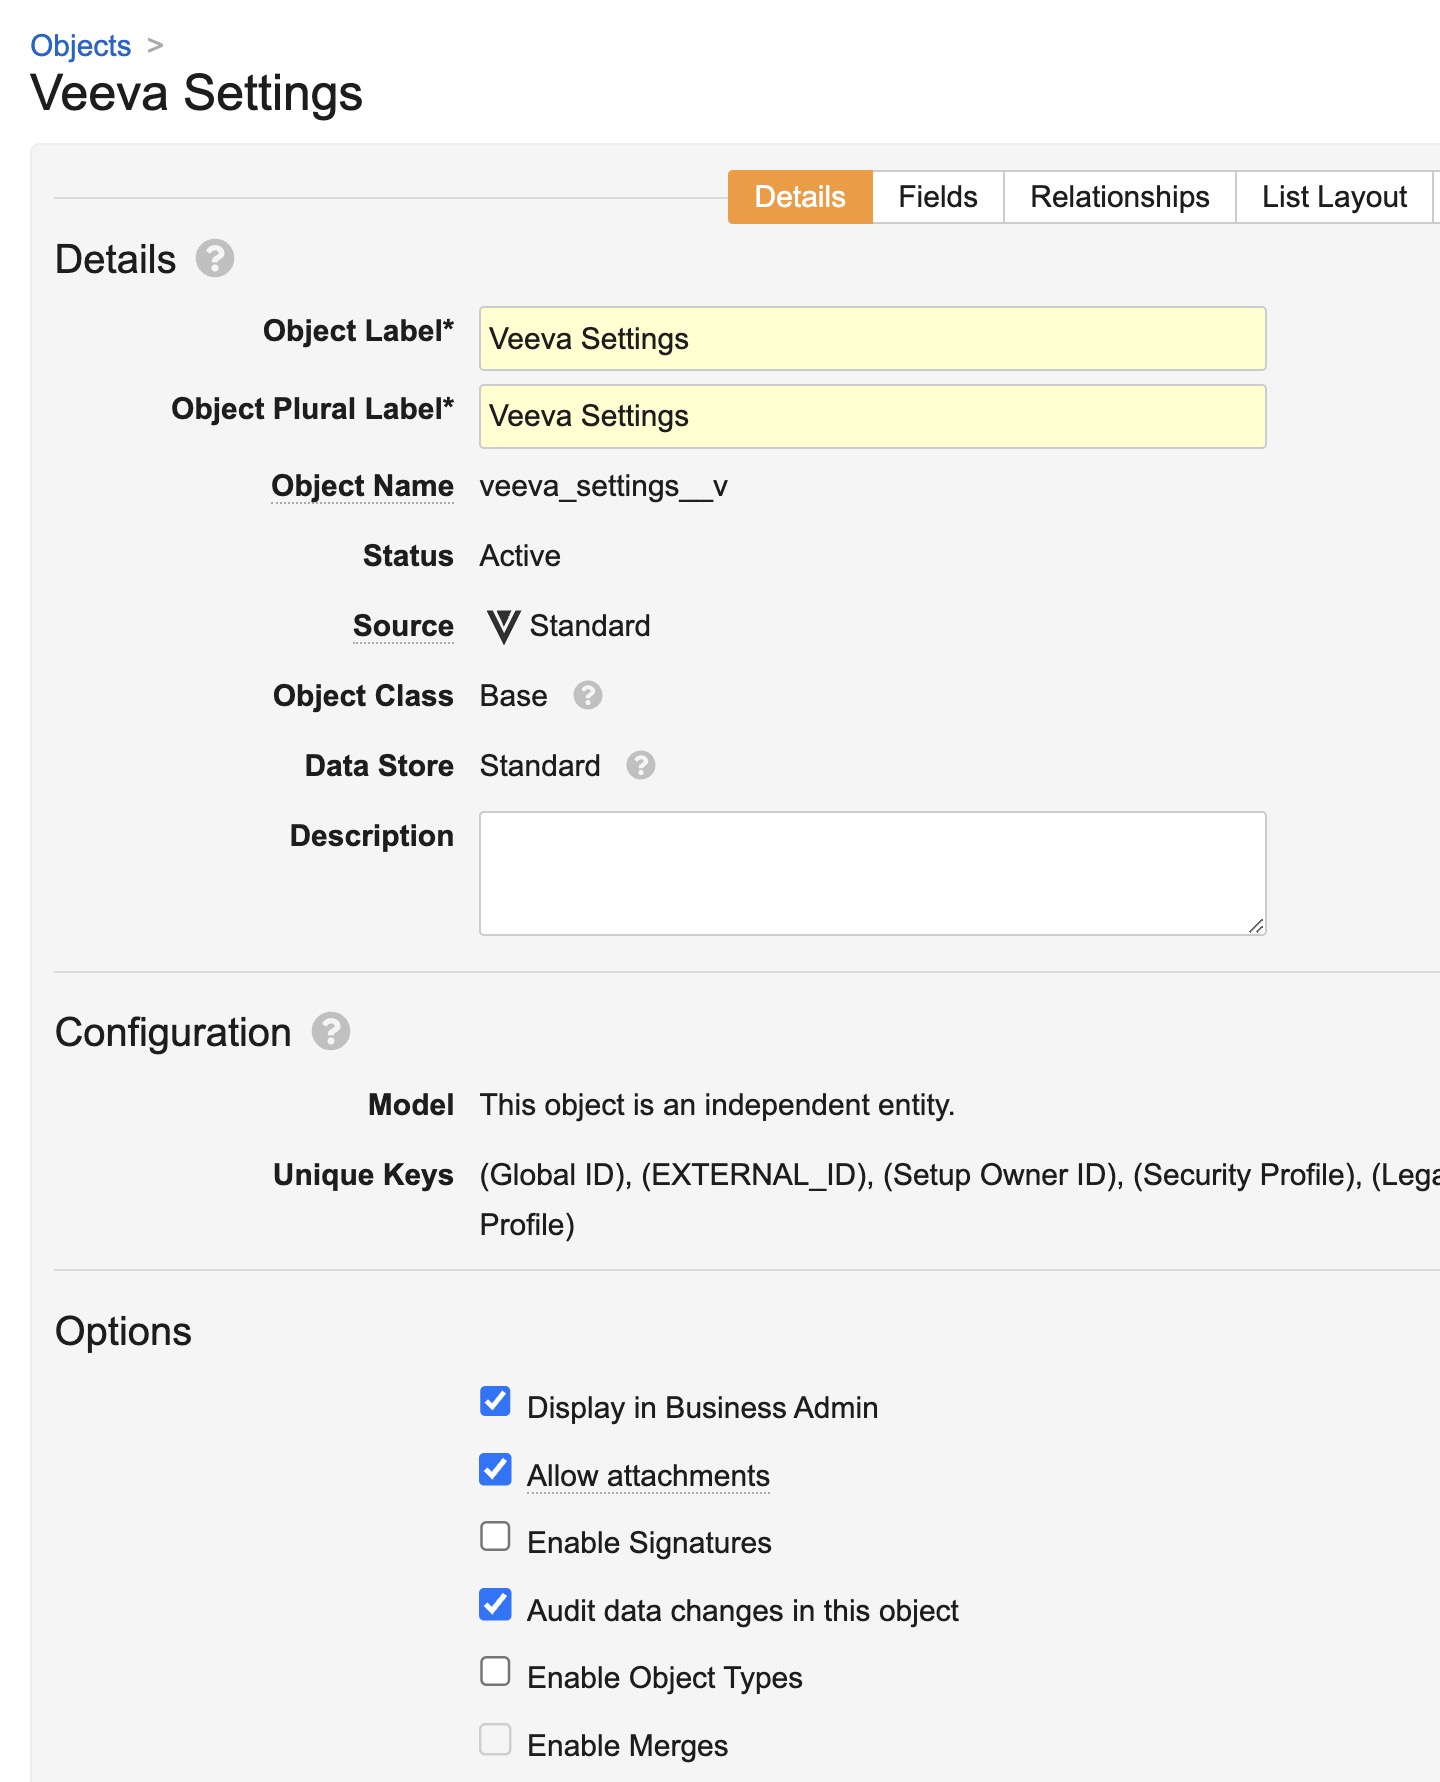Switch to the Fields tab

938,197
